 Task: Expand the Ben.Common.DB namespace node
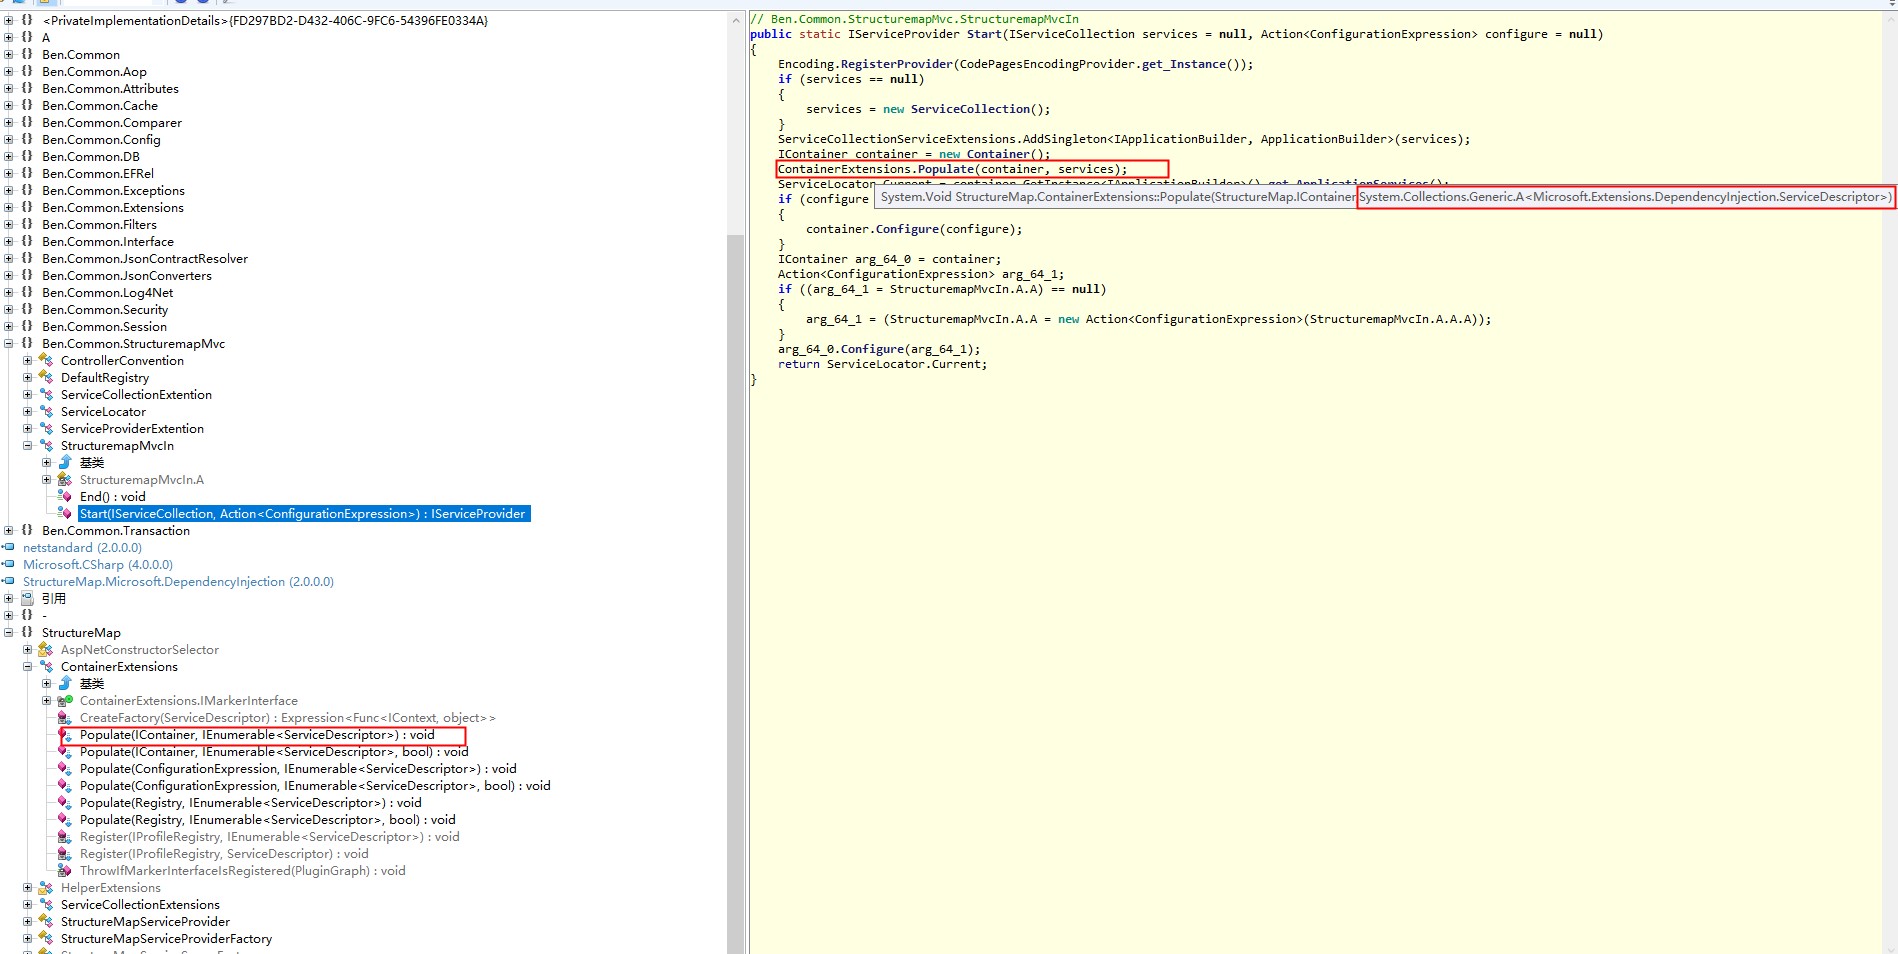click(x=9, y=156)
